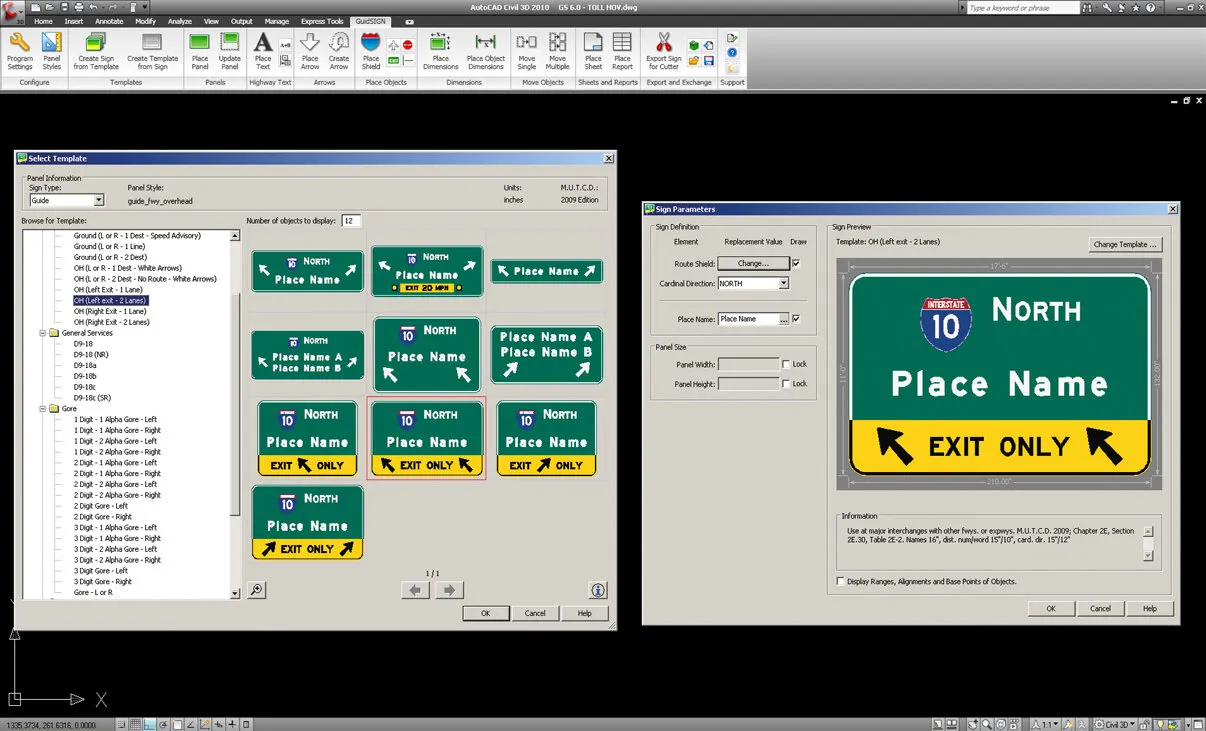The image size is (1206, 731).
Task: Click the blue help icon in Support panel
Action: coord(733,52)
